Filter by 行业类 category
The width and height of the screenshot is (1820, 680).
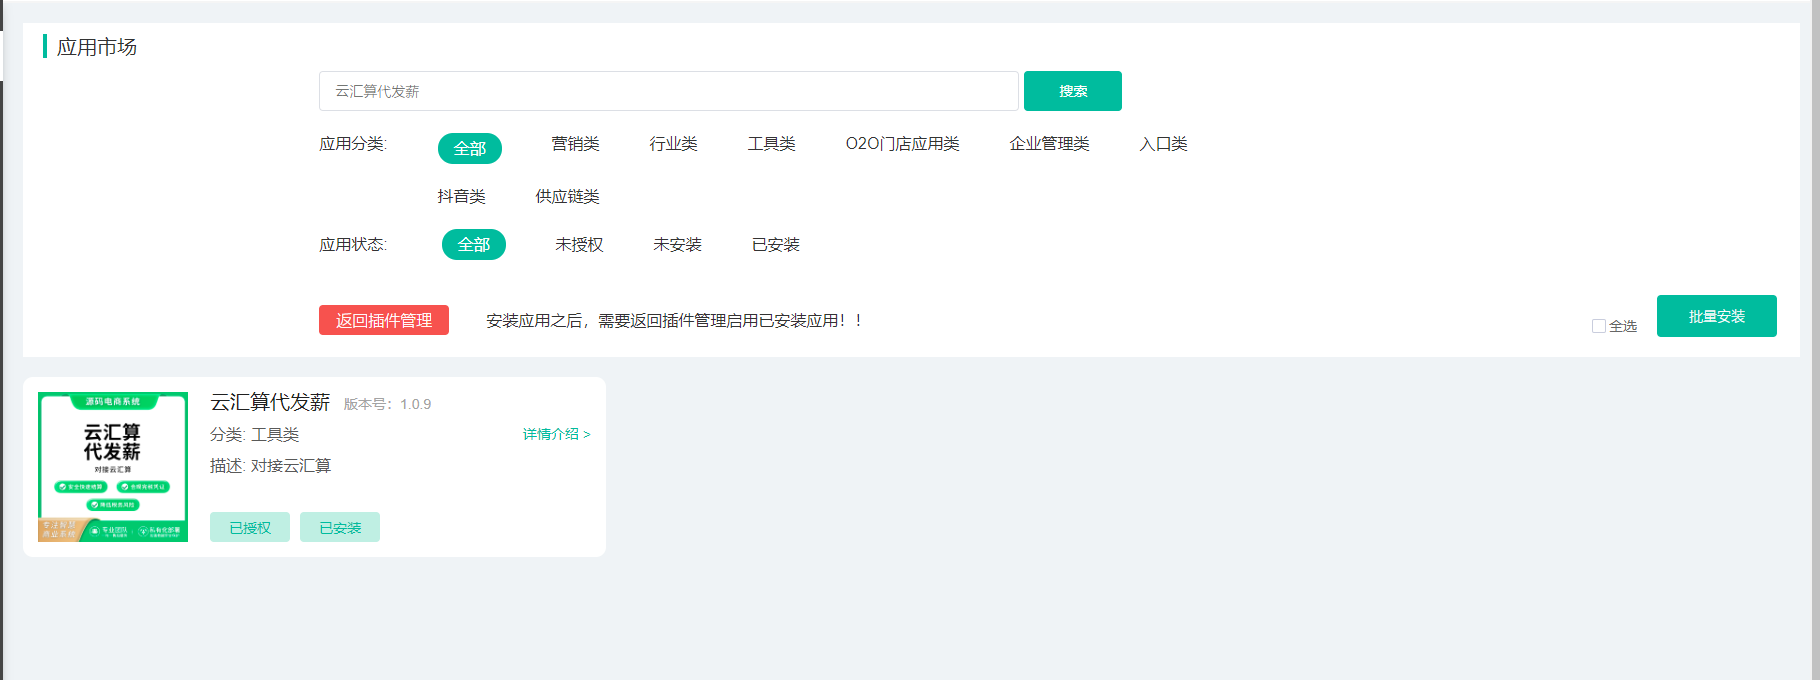(673, 144)
